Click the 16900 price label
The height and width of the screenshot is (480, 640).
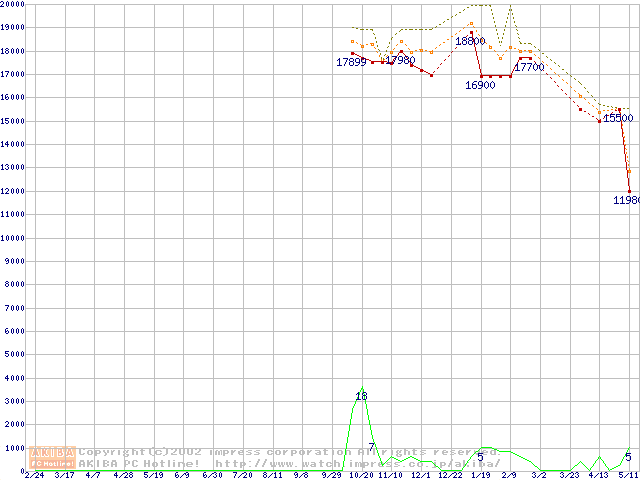(480, 86)
